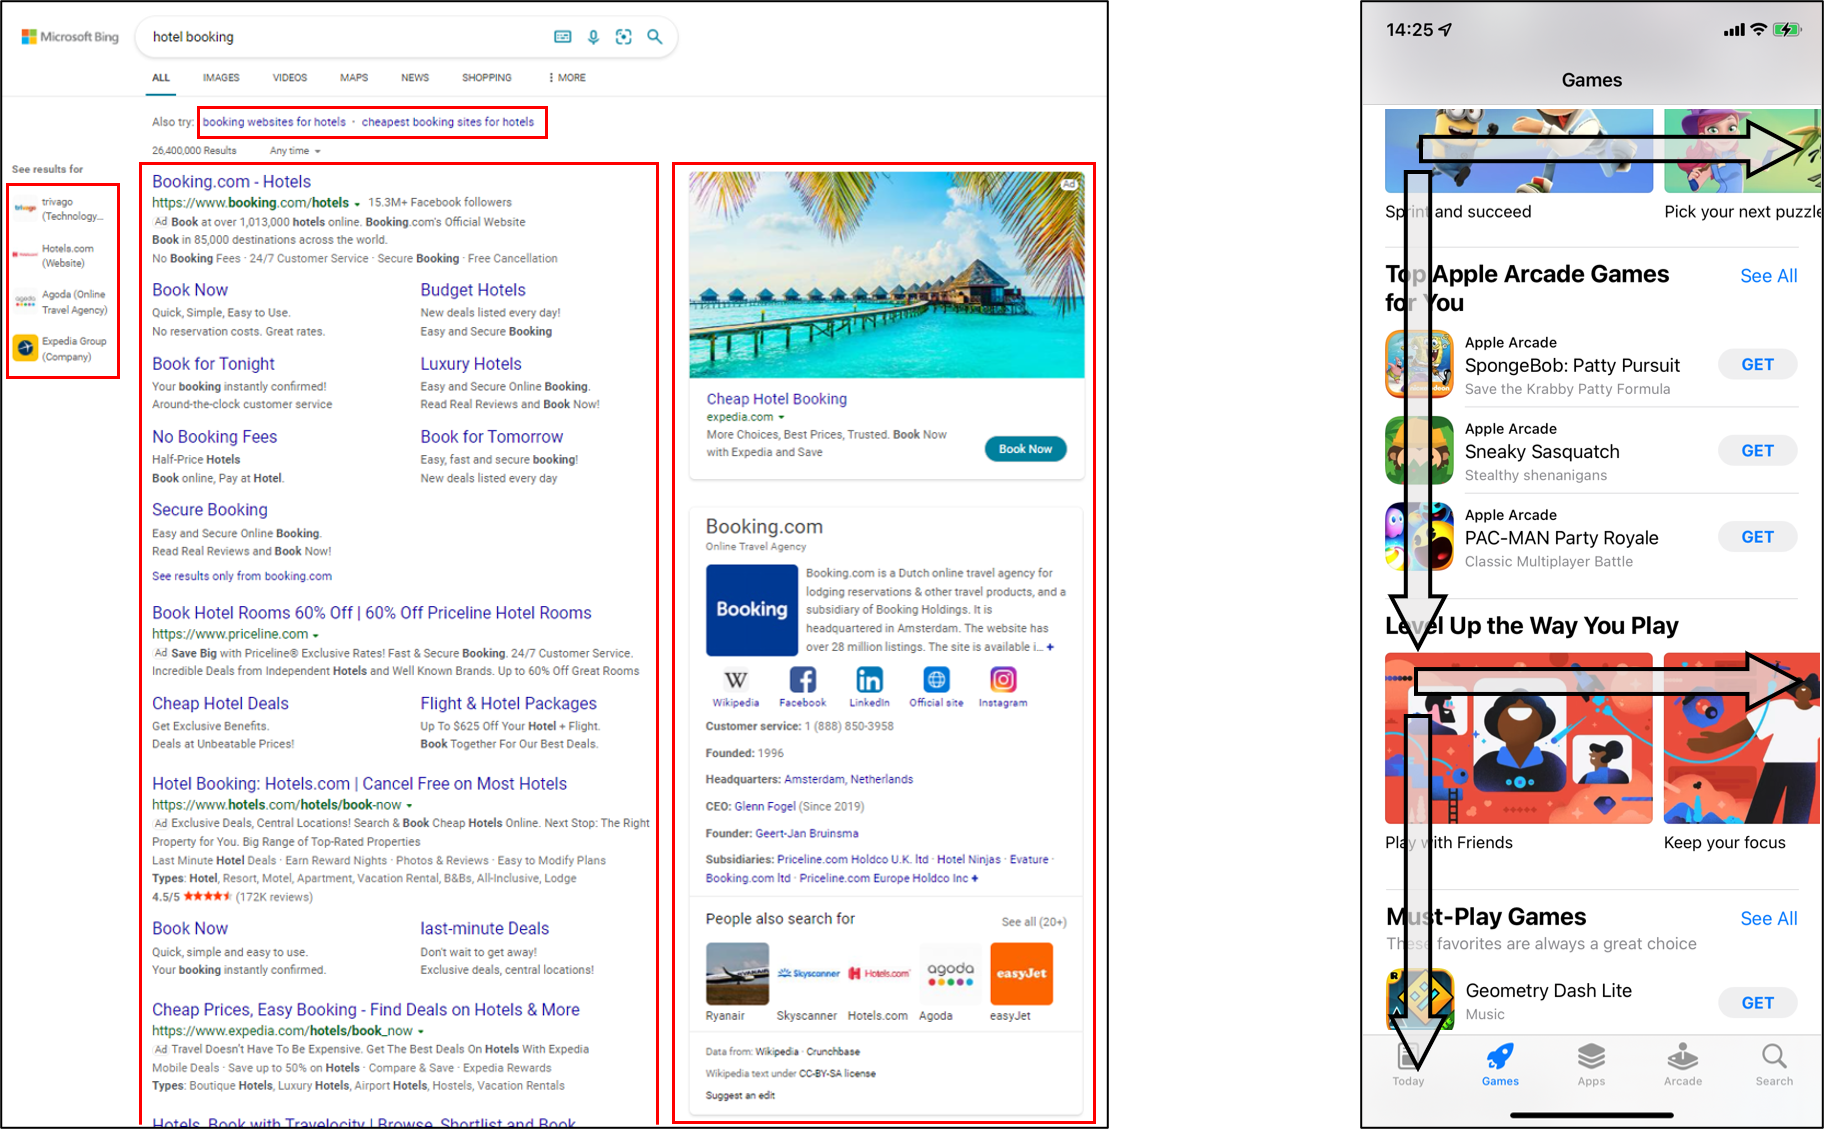Screen dimensions: 1824x1129
Task: Tap the Play with Friends banner image
Action: click(1519, 738)
